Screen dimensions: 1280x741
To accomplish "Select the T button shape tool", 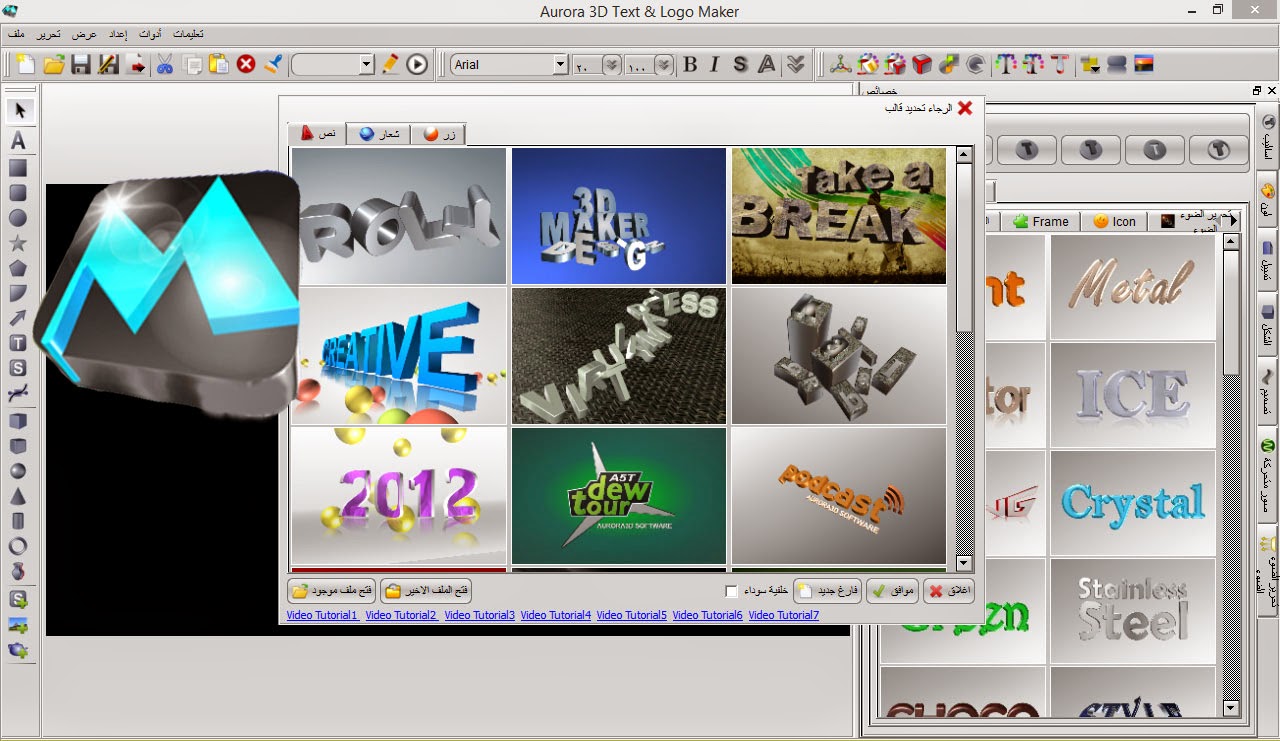I will tap(18, 343).
